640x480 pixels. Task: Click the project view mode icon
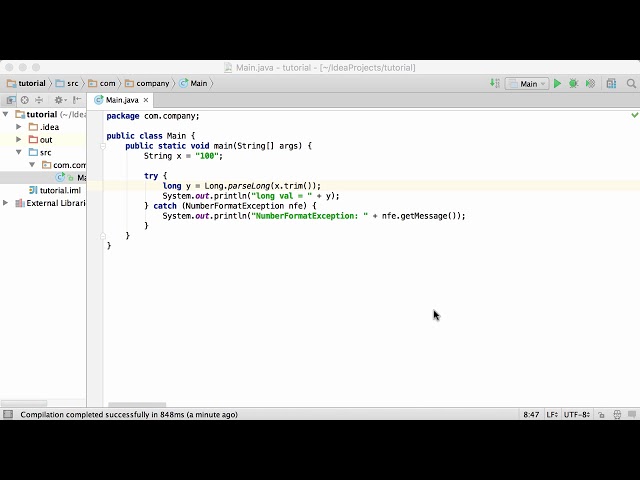11,100
